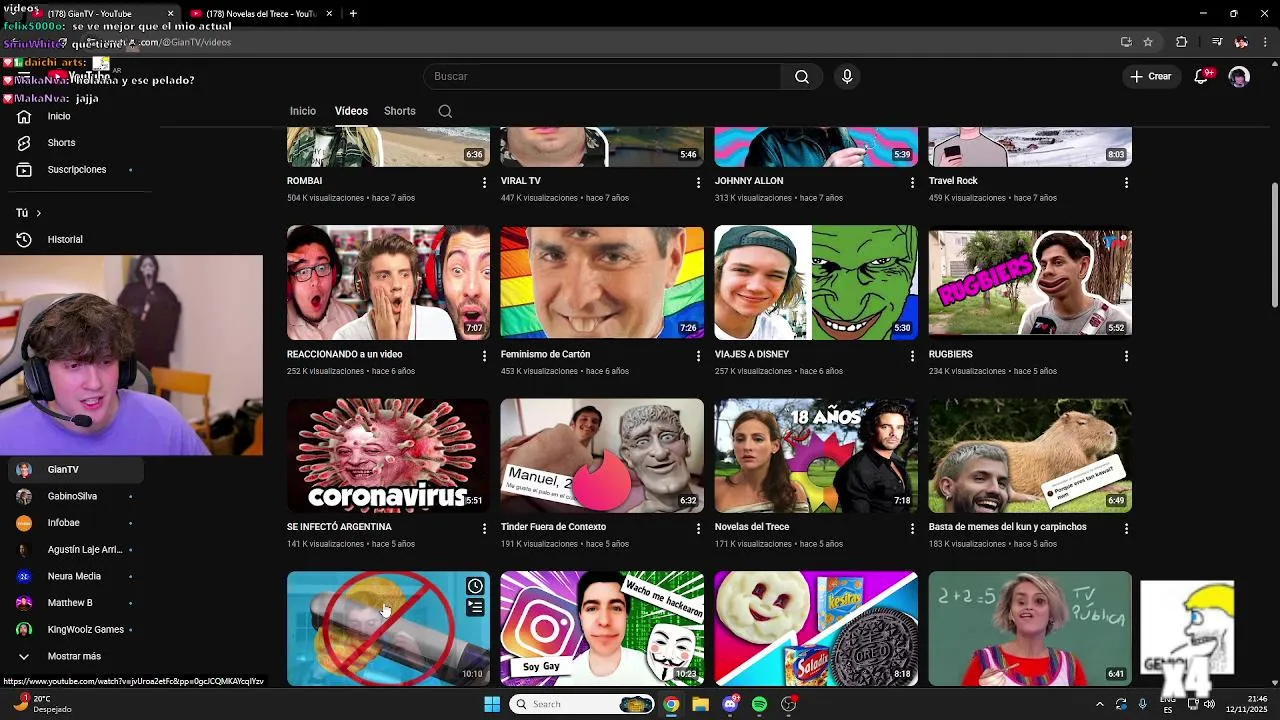Image resolution: width=1280 pixels, height=720 pixels.
Task: Open notifications bell
Action: pos(1202,77)
